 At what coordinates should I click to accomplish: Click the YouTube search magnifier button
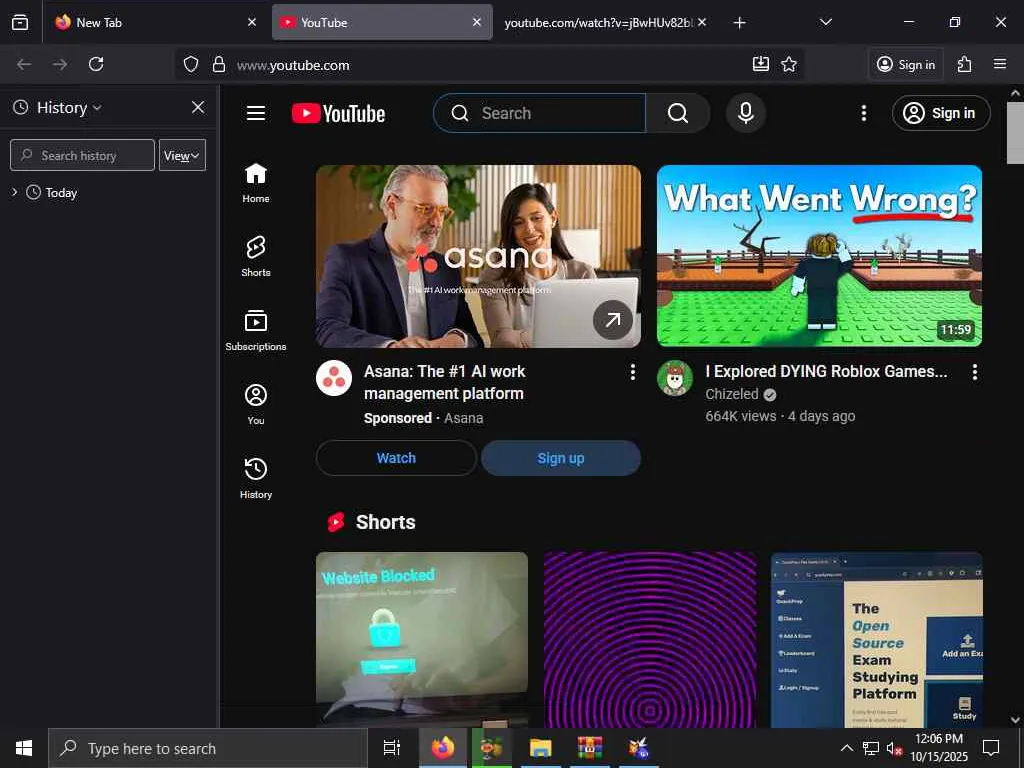[x=678, y=114]
